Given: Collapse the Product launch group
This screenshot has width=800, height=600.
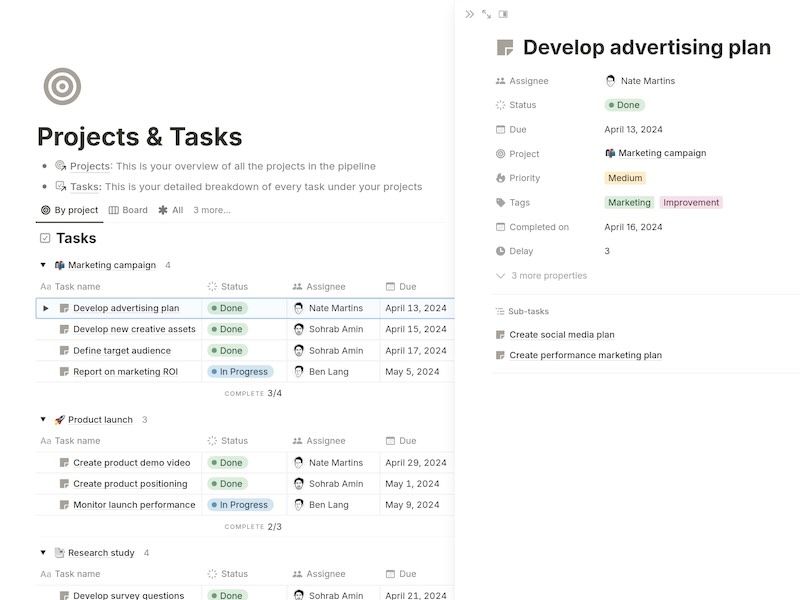Looking at the screenshot, I should tap(43, 420).
